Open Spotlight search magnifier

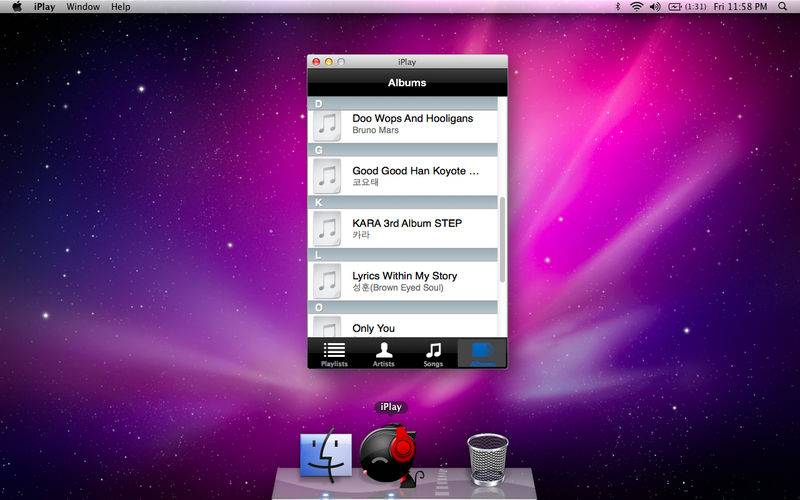pyautogui.click(x=783, y=7)
